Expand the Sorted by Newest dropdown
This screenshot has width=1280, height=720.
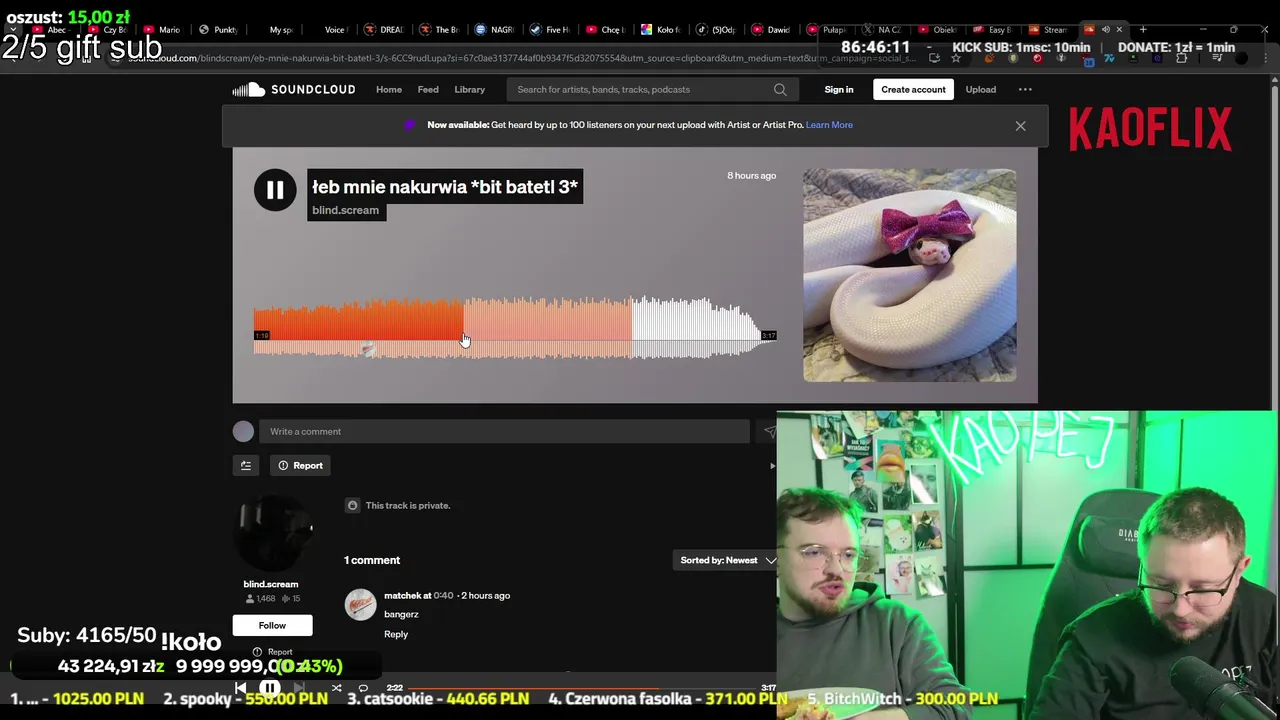click(x=728, y=560)
